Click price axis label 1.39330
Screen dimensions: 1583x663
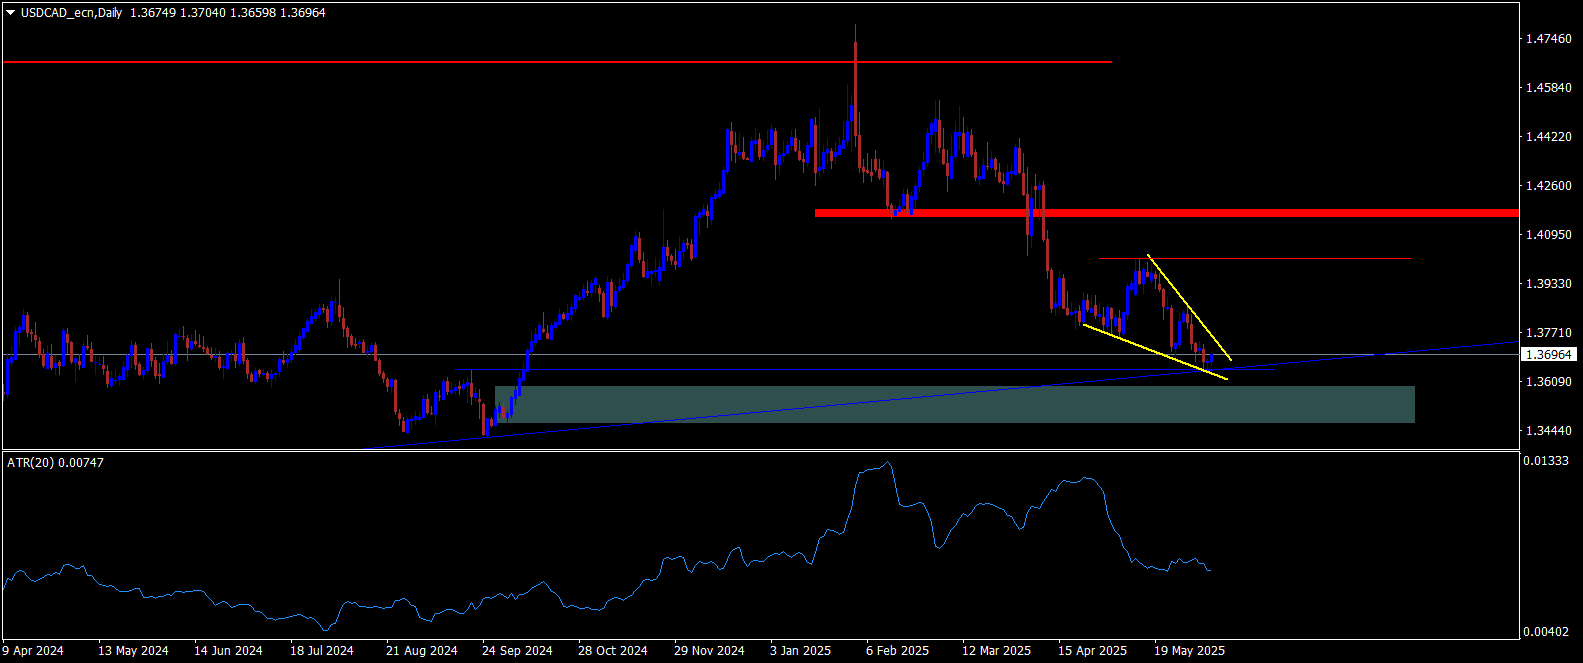click(1550, 284)
